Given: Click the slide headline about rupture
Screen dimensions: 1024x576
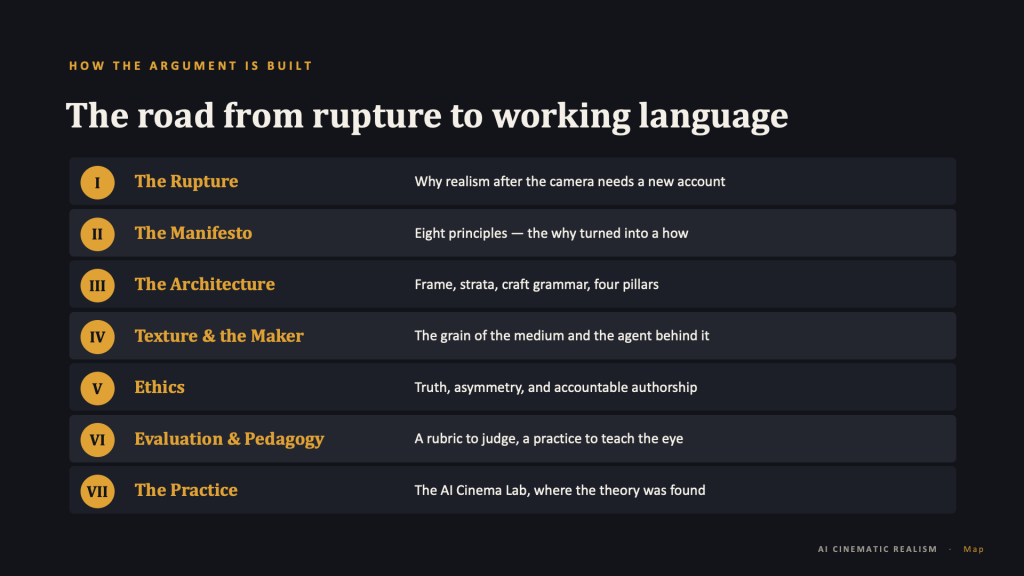Looking at the screenshot, I should pos(427,116).
